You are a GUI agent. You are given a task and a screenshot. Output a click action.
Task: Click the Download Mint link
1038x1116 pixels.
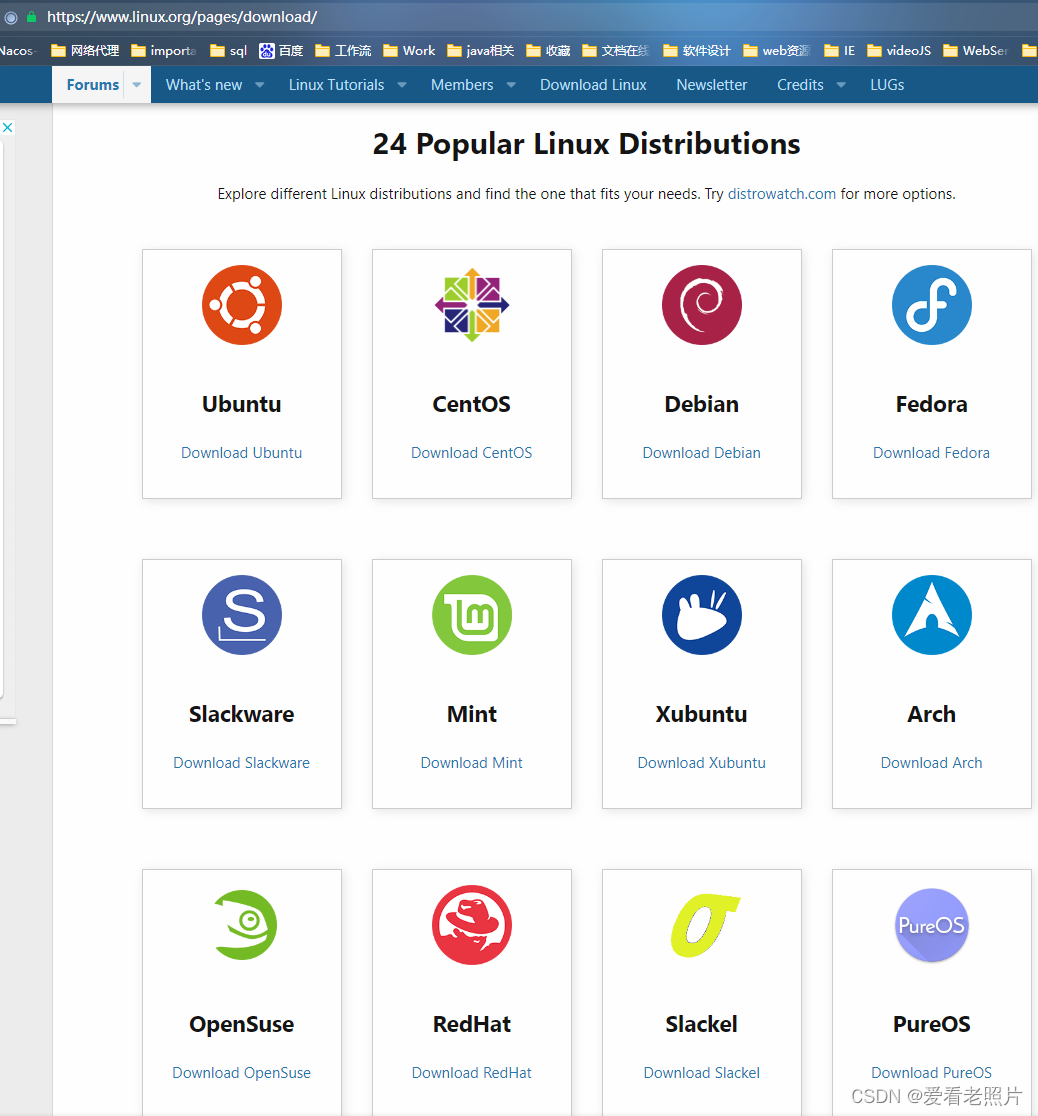point(471,762)
